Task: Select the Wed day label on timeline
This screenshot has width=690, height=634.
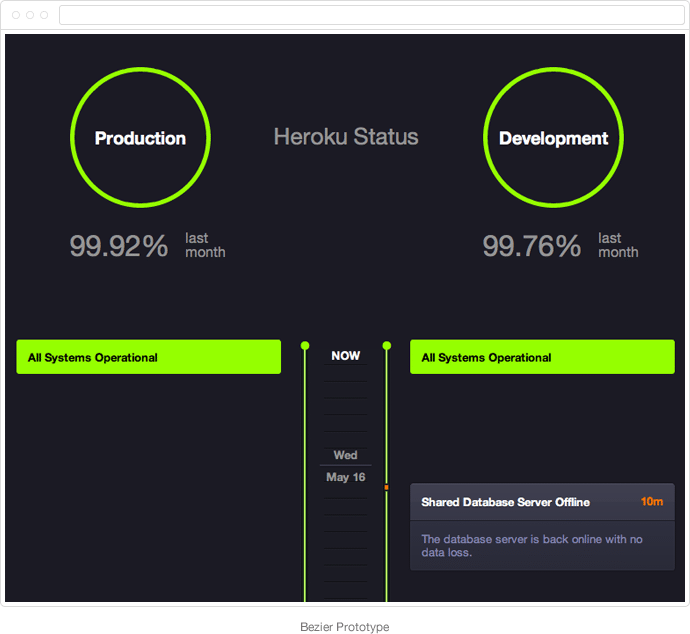Action: (x=346, y=455)
